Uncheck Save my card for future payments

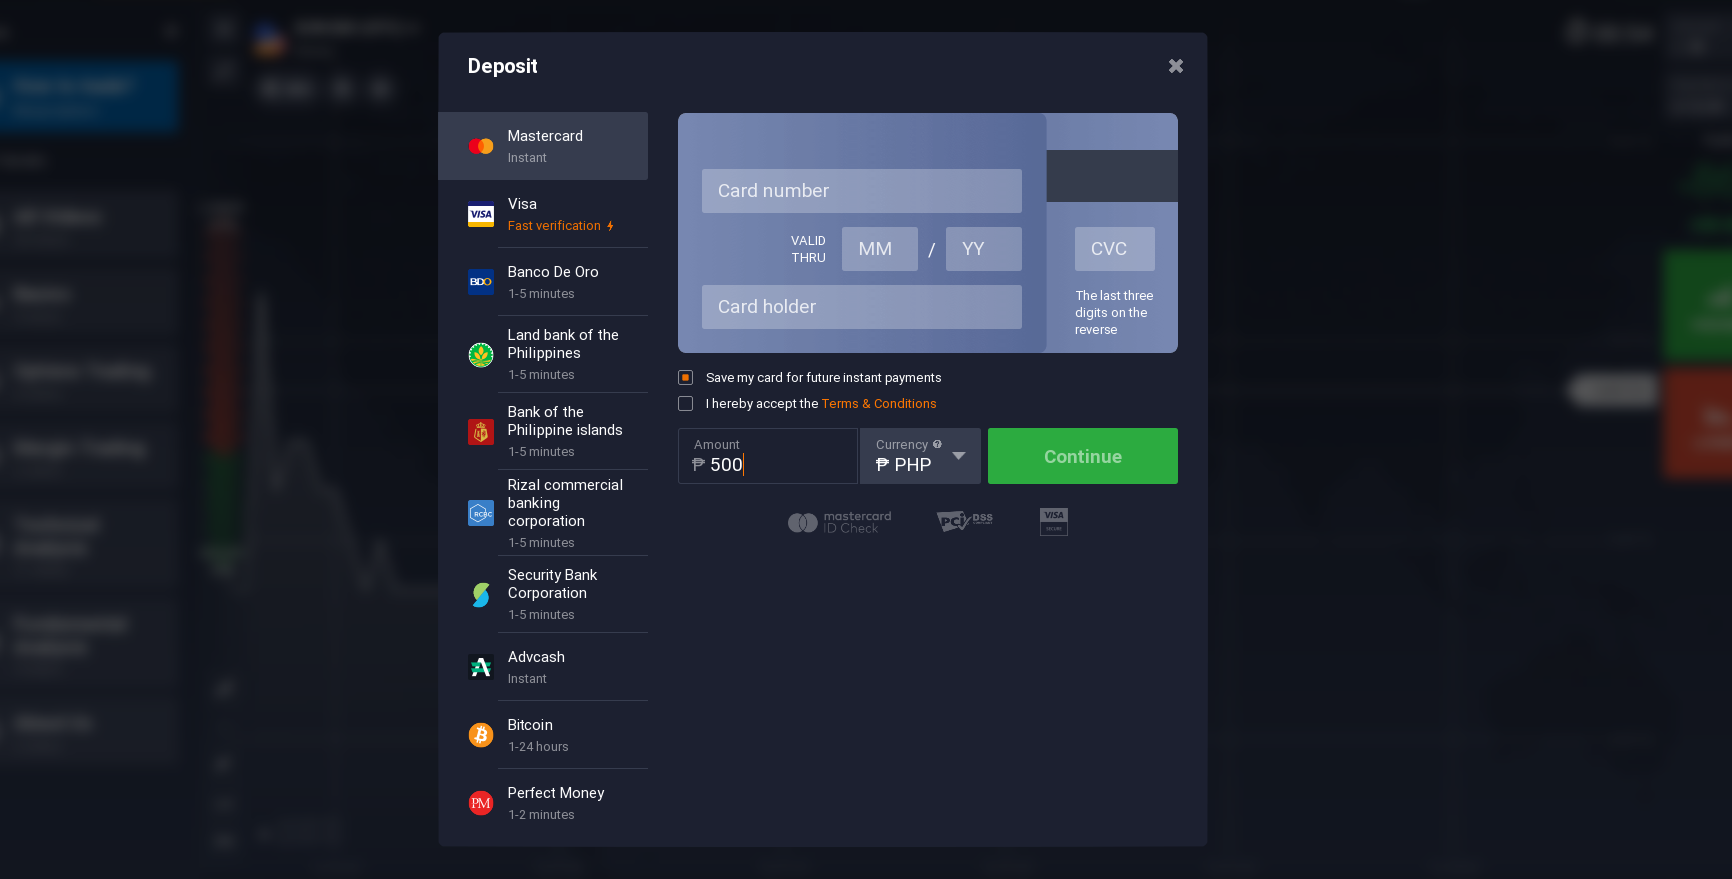[685, 378]
